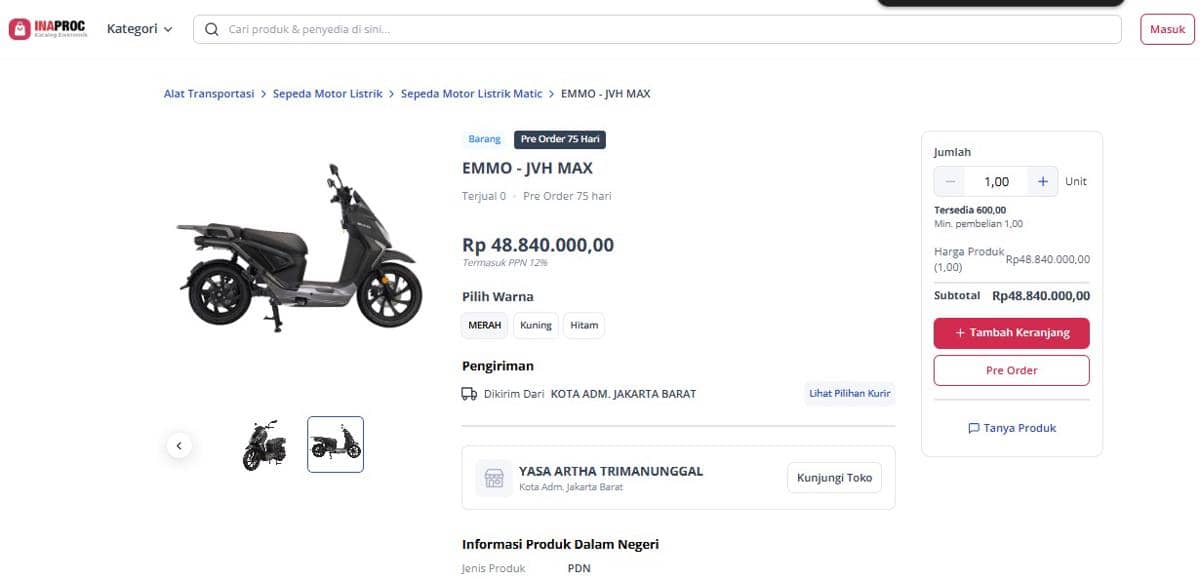This screenshot has height=579, width=1200.
Task: Click the chat bubble icon next to Tanya Produk
Action: [973, 428]
